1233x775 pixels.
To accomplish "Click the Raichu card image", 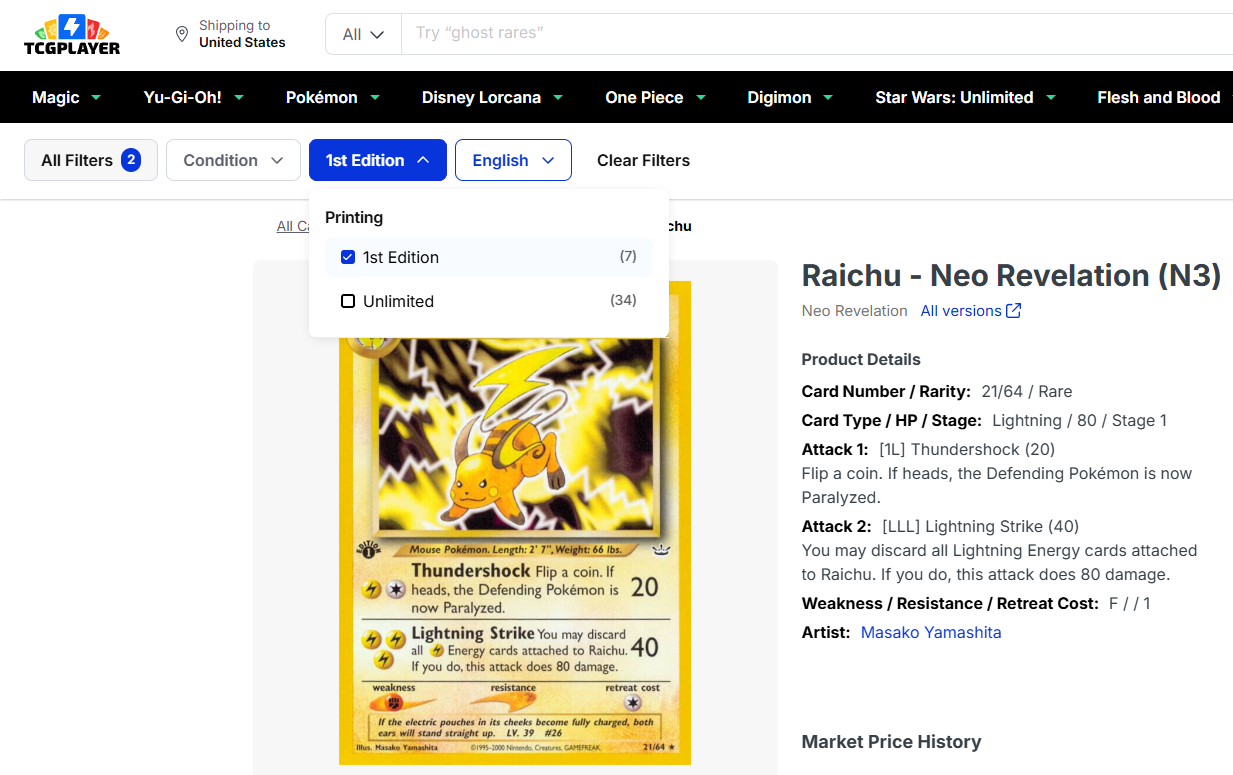I will (x=515, y=523).
